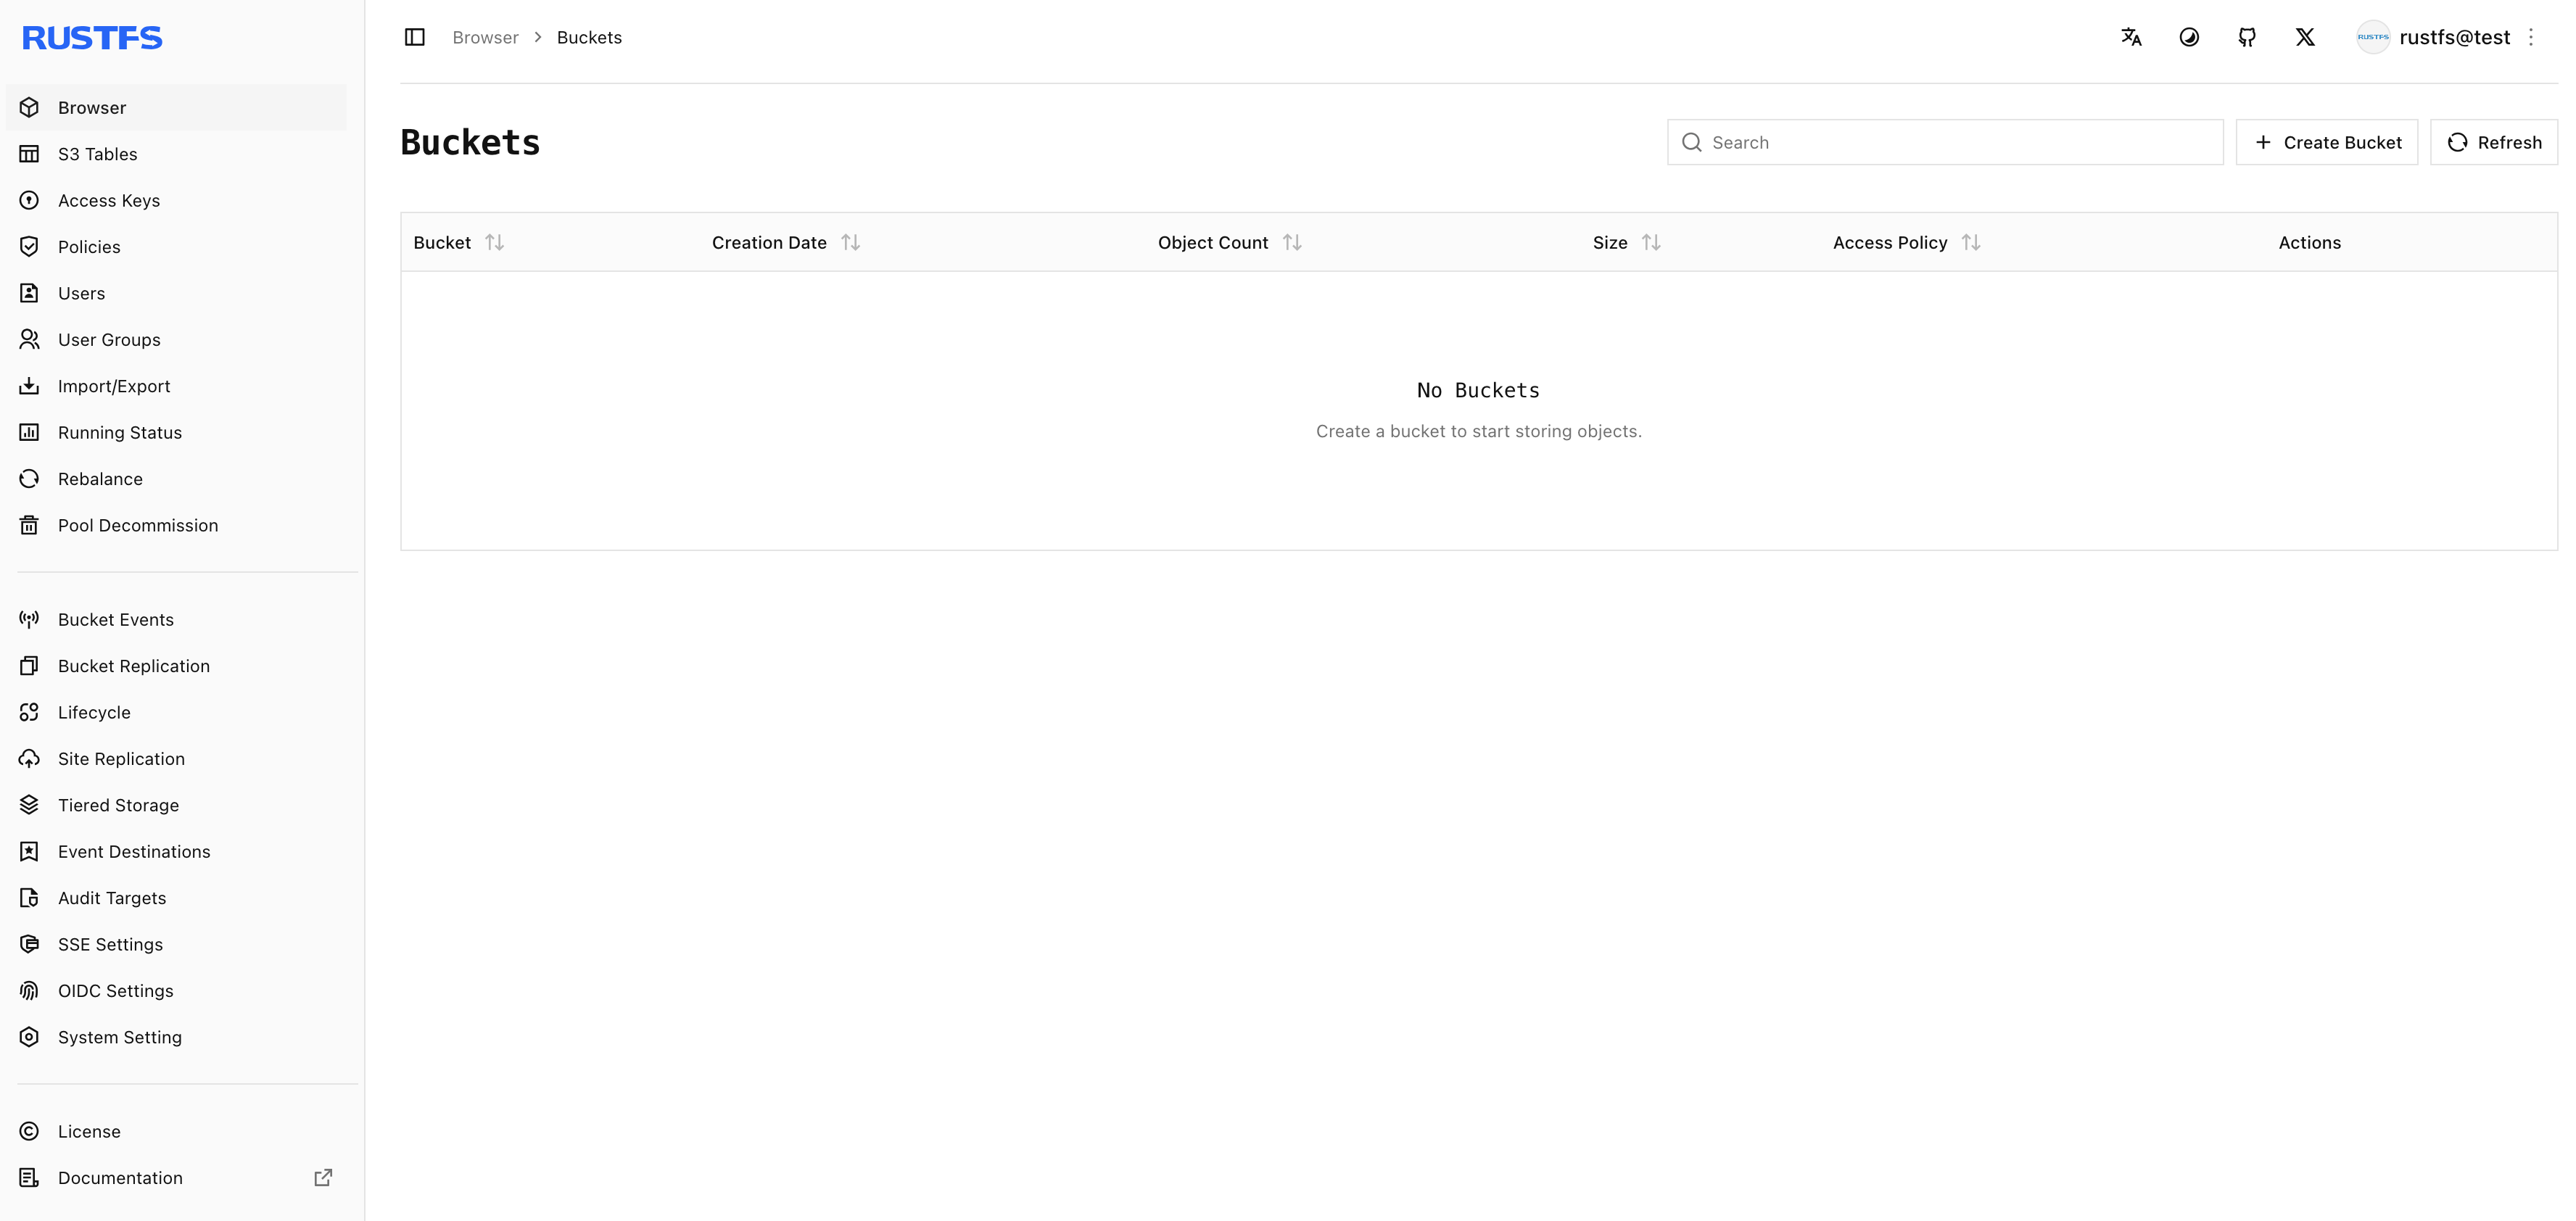Open Browser in the sidebar

point(176,107)
